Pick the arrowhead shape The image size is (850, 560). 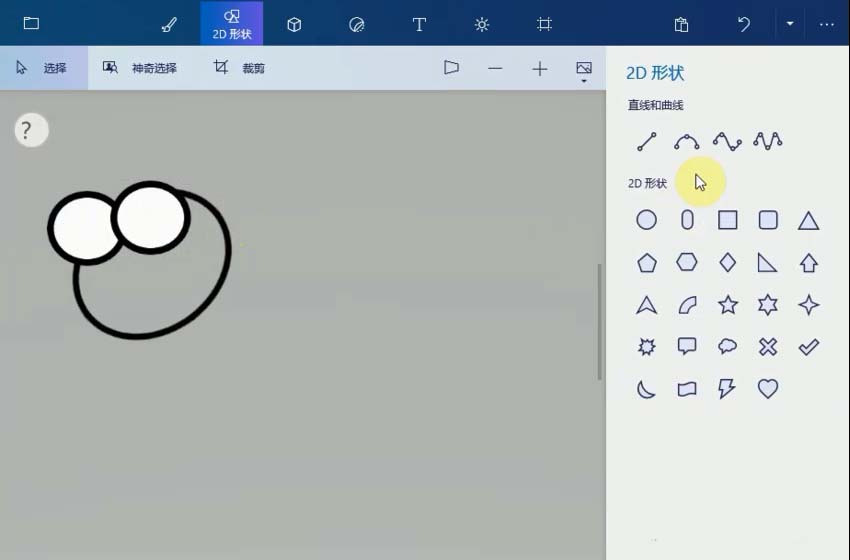point(646,305)
